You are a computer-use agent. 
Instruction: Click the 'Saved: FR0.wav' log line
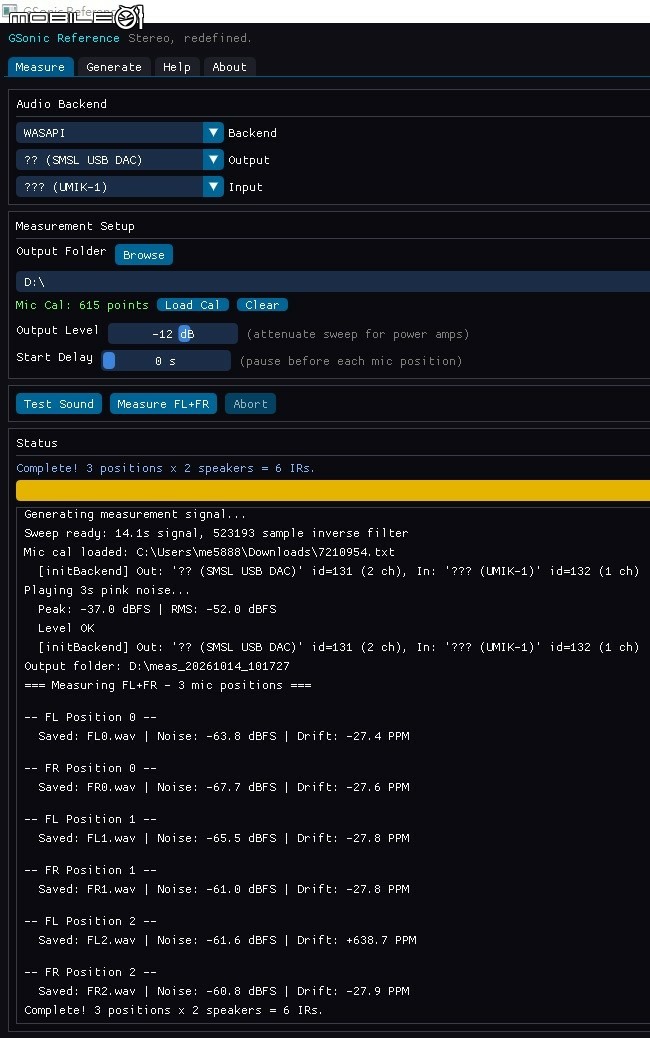[x=224, y=787]
